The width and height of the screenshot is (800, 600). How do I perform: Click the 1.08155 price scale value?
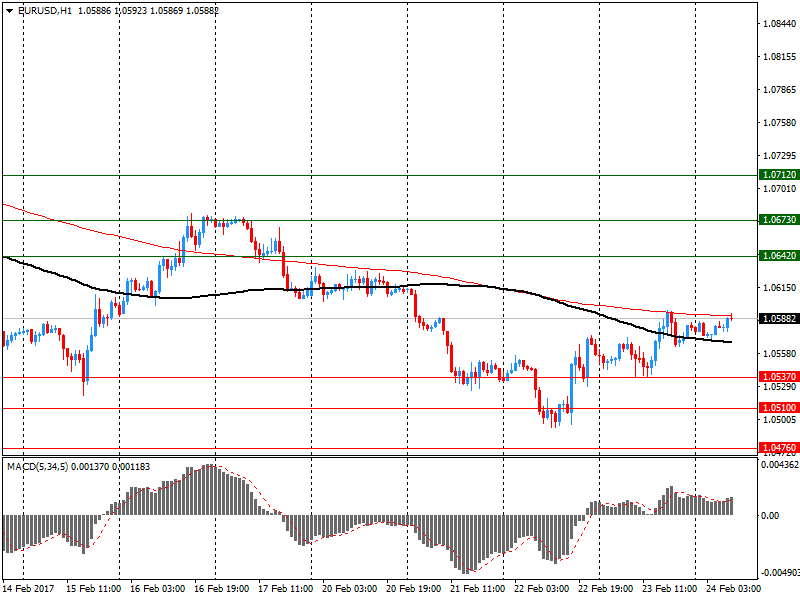pyautogui.click(x=780, y=57)
